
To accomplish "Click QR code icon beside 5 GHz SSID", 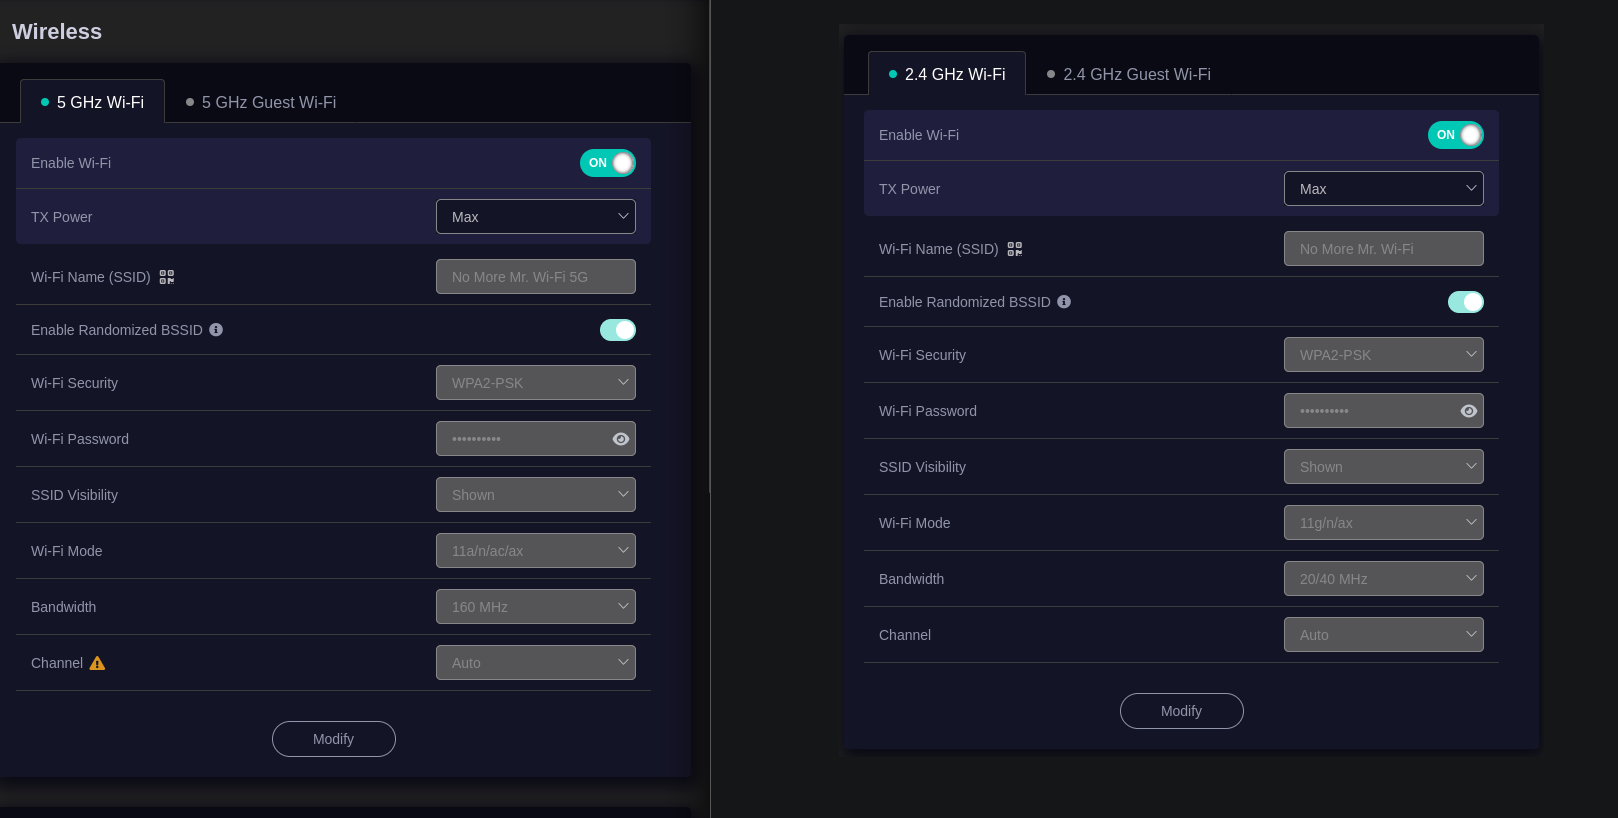I will (167, 277).
